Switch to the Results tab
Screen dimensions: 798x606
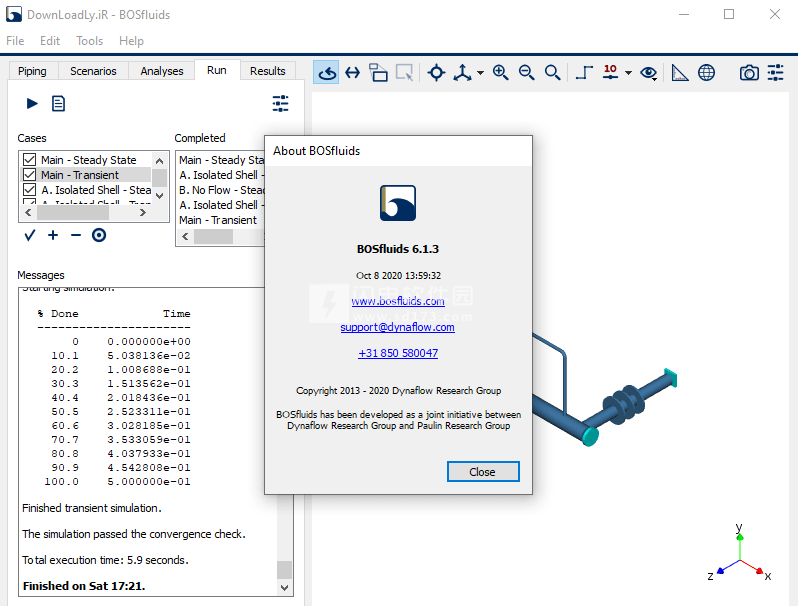[x=267, y=71]
